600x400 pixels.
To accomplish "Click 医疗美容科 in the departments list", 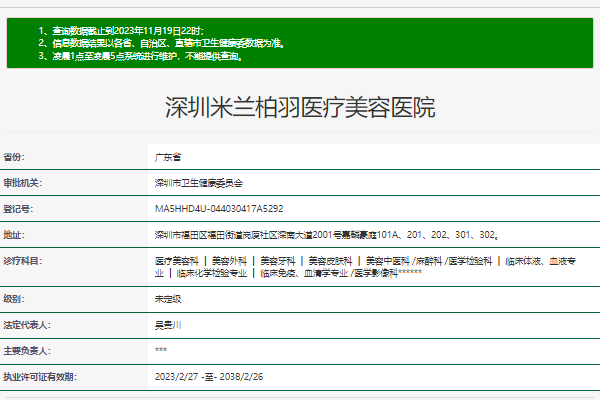I will tap(177, 261).
